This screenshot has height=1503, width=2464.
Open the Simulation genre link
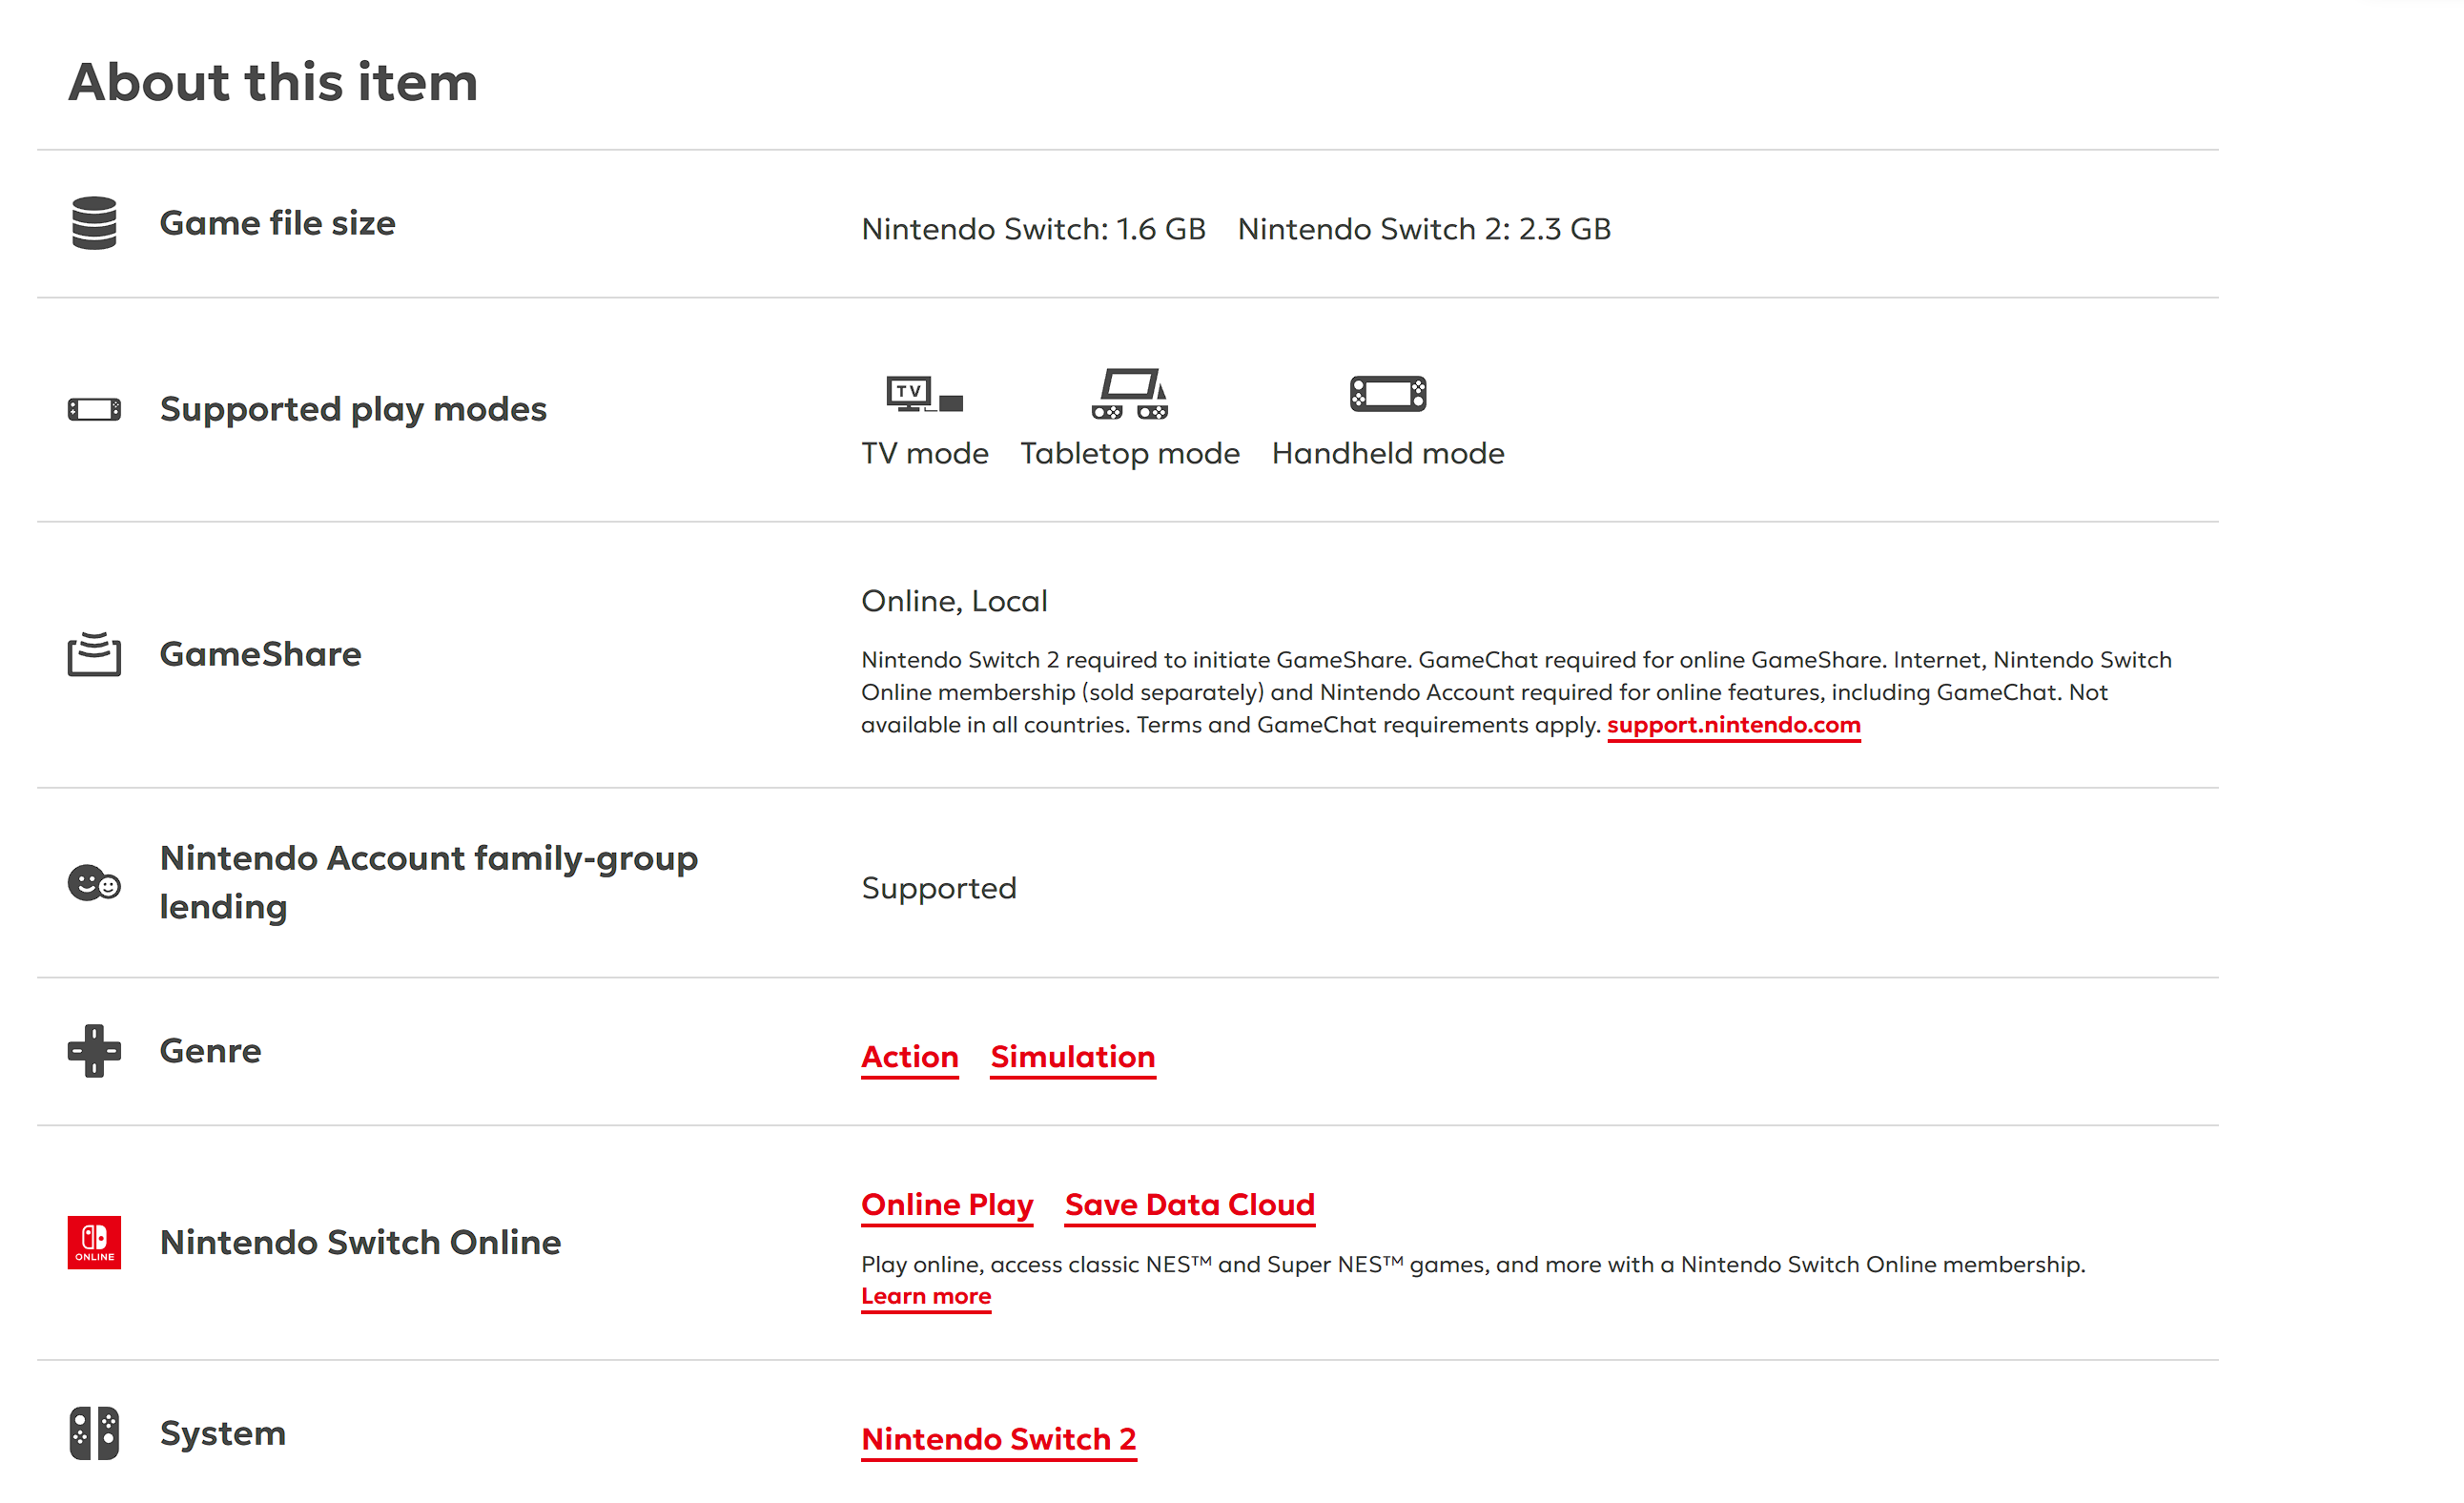(1072, 1057)
